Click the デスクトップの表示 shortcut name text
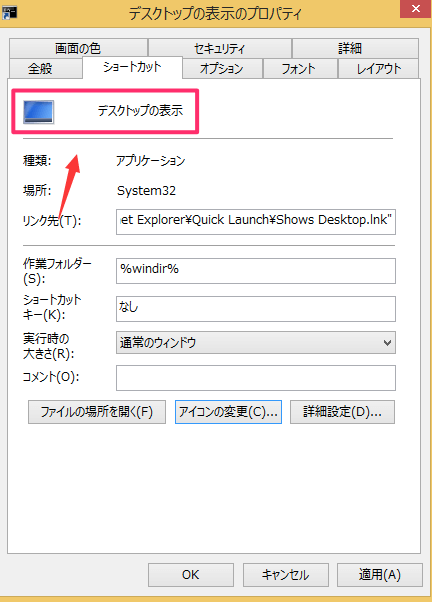 (x=140, y=111)
